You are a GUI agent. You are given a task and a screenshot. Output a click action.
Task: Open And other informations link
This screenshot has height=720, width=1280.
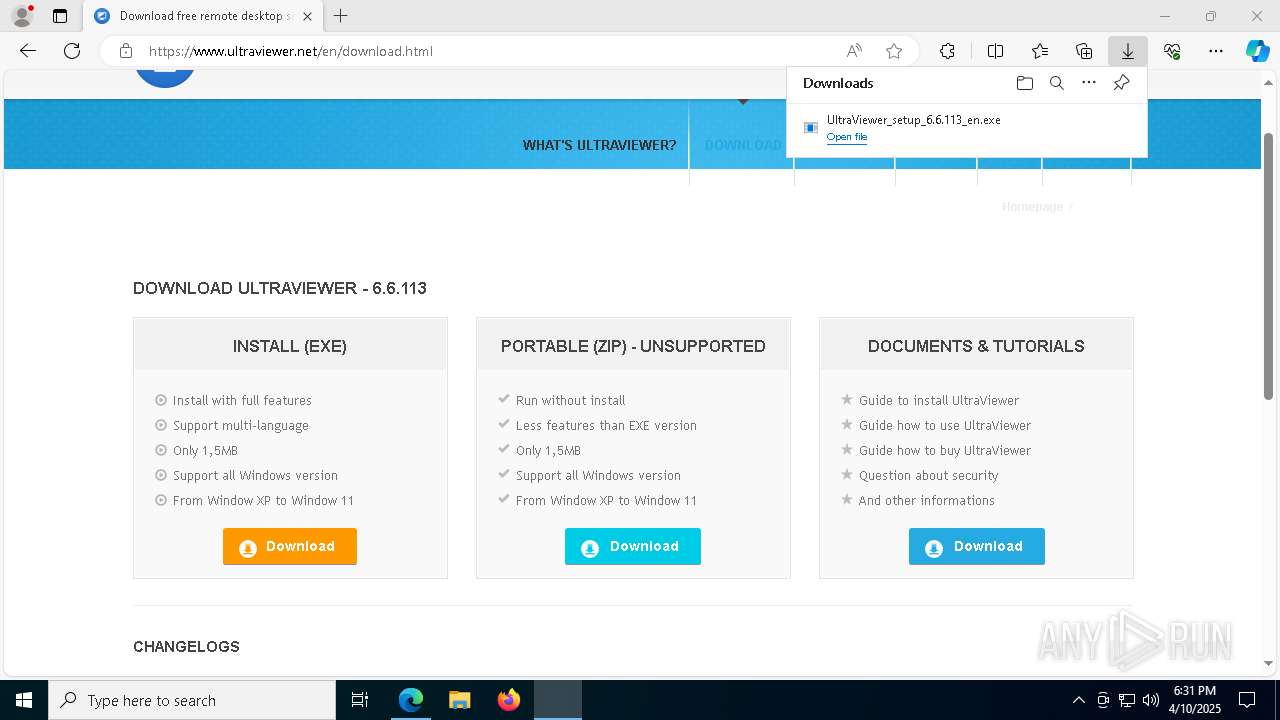[x=926, y=500]
